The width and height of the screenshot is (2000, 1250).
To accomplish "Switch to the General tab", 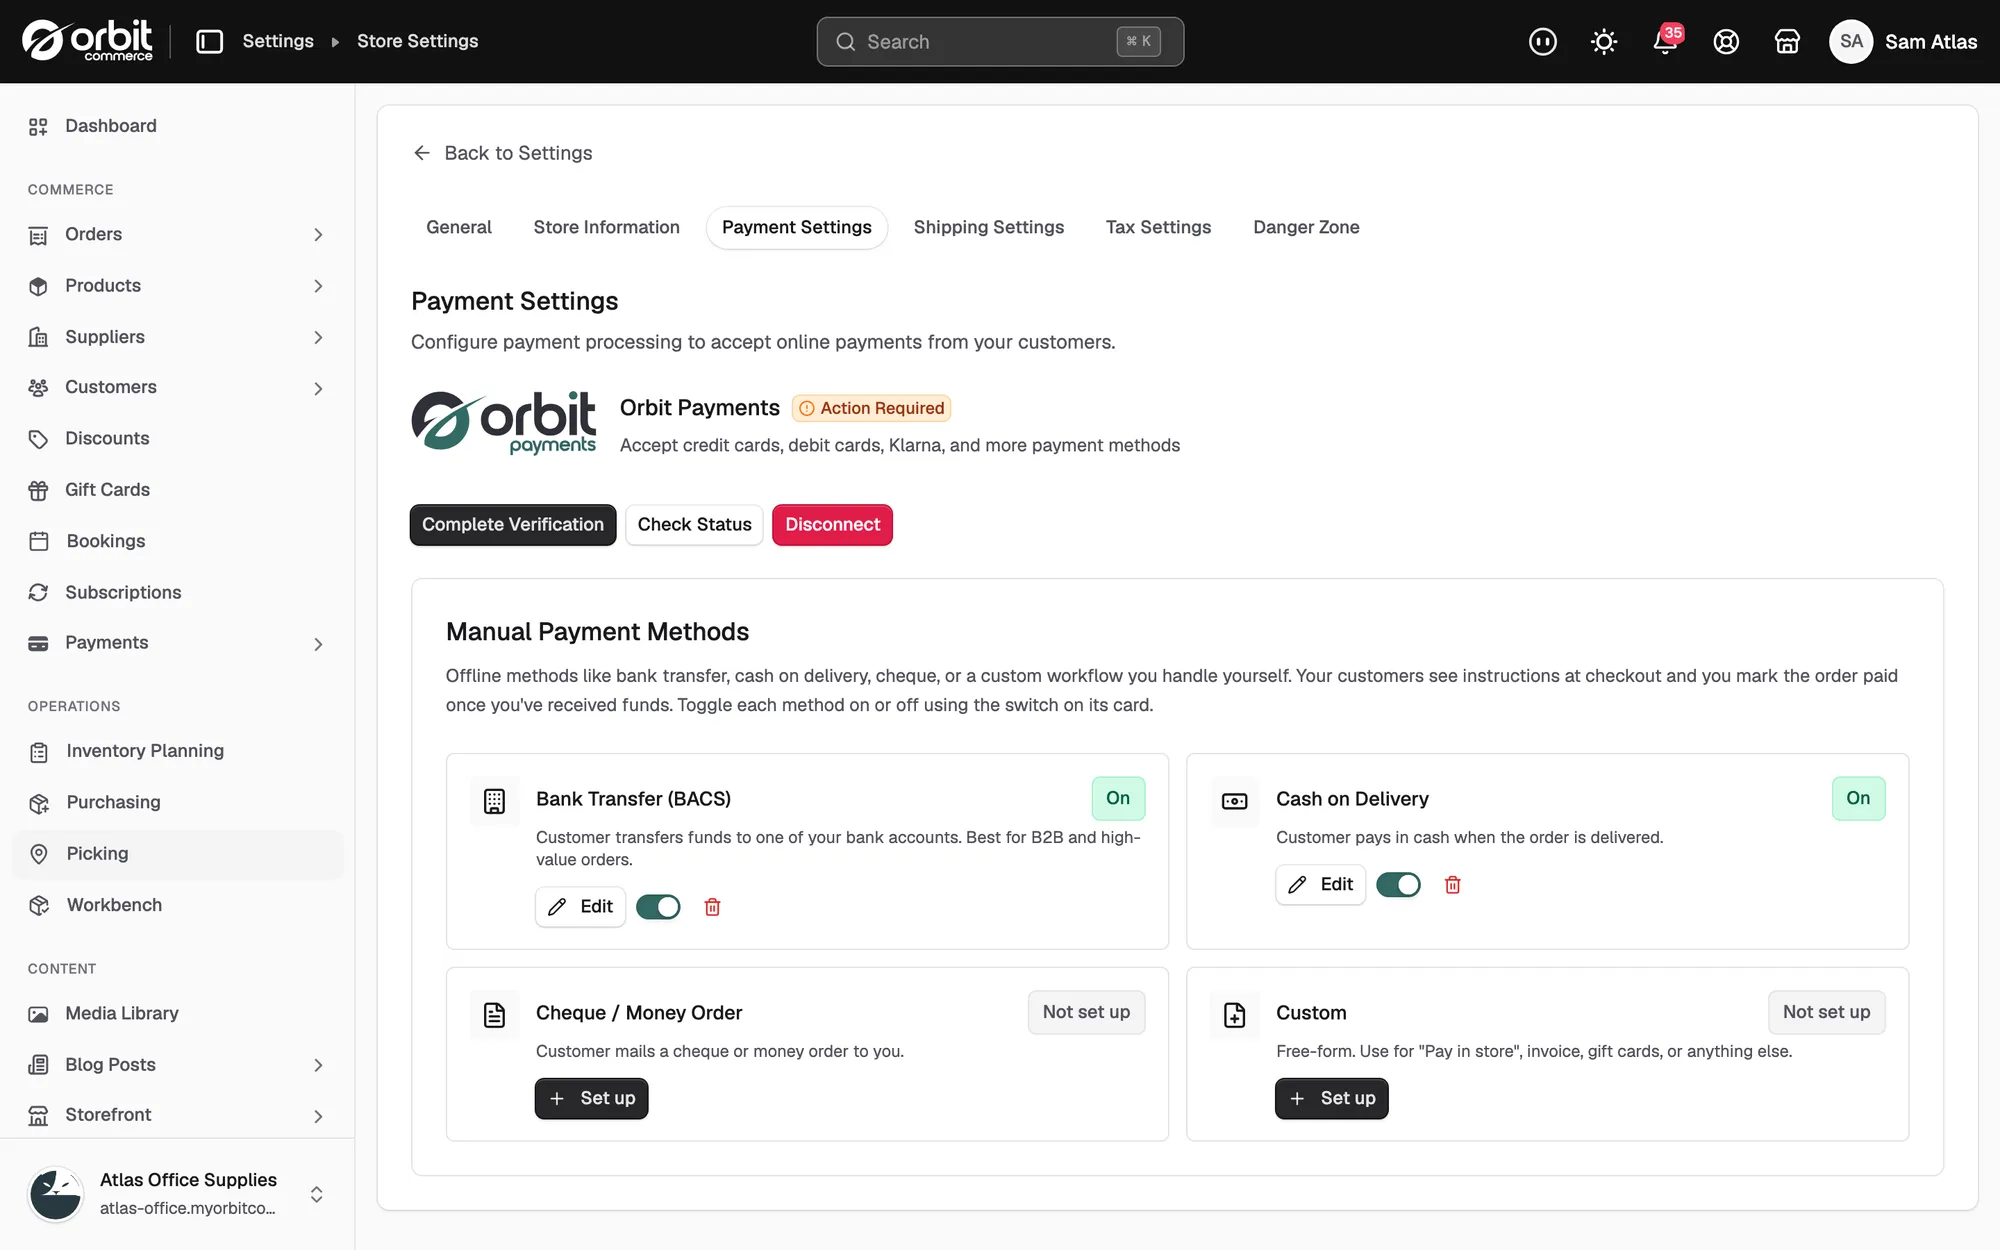I will 458,228.
